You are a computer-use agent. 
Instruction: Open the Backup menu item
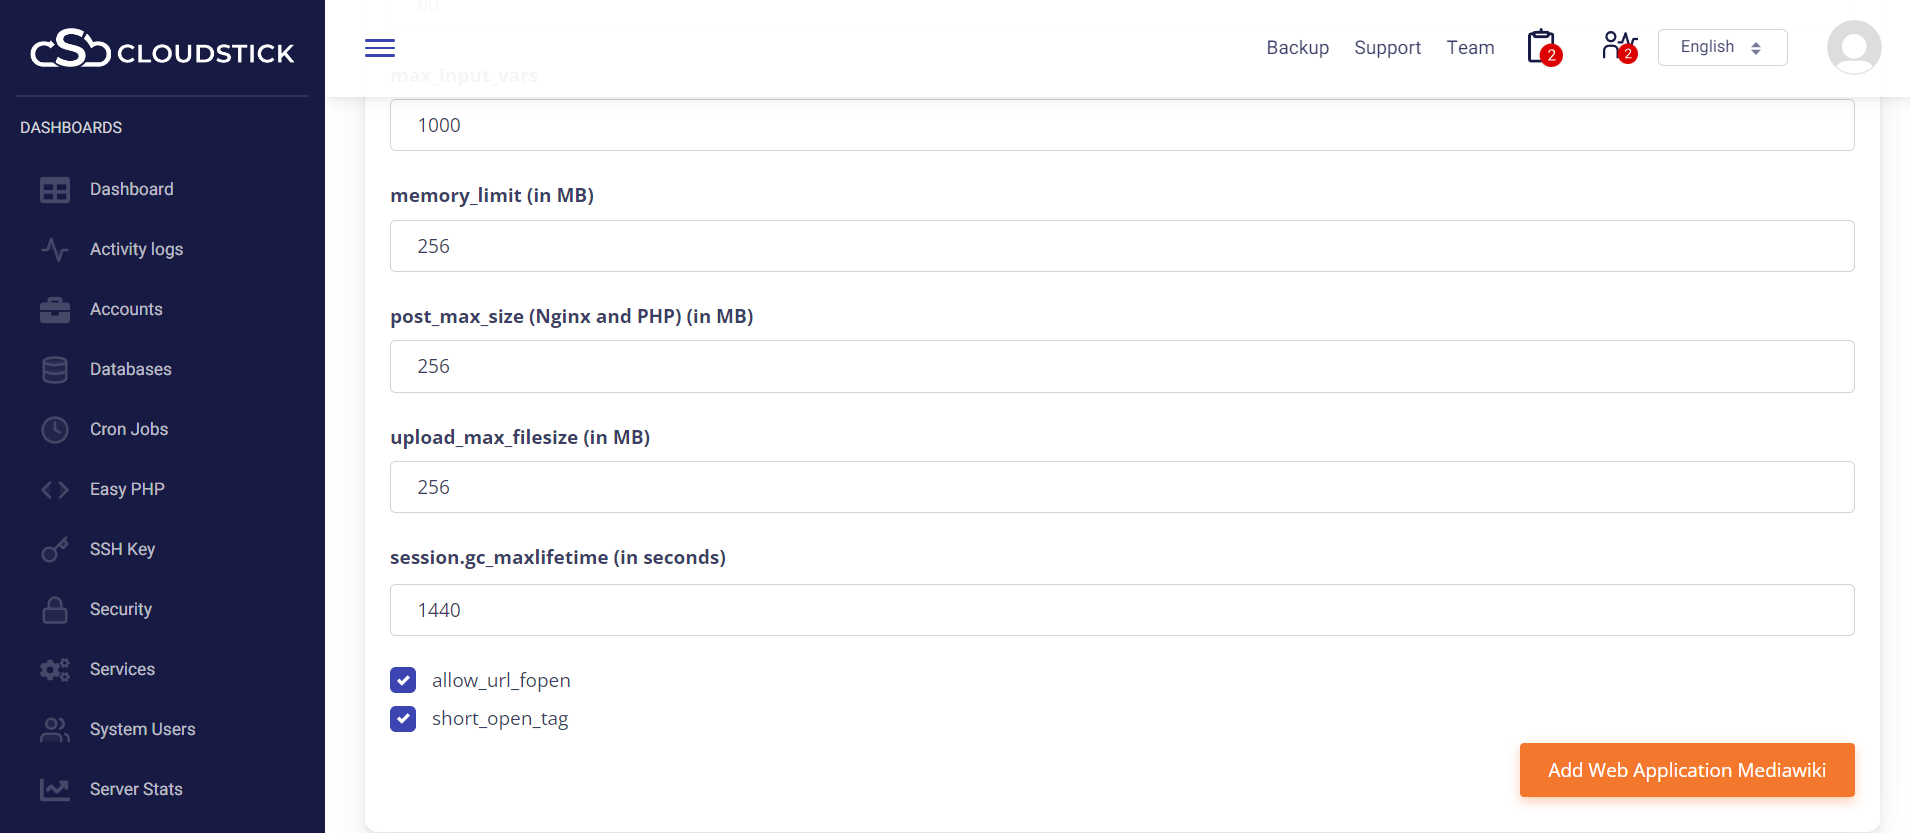pyautogui.click(x=1297, y=48)
